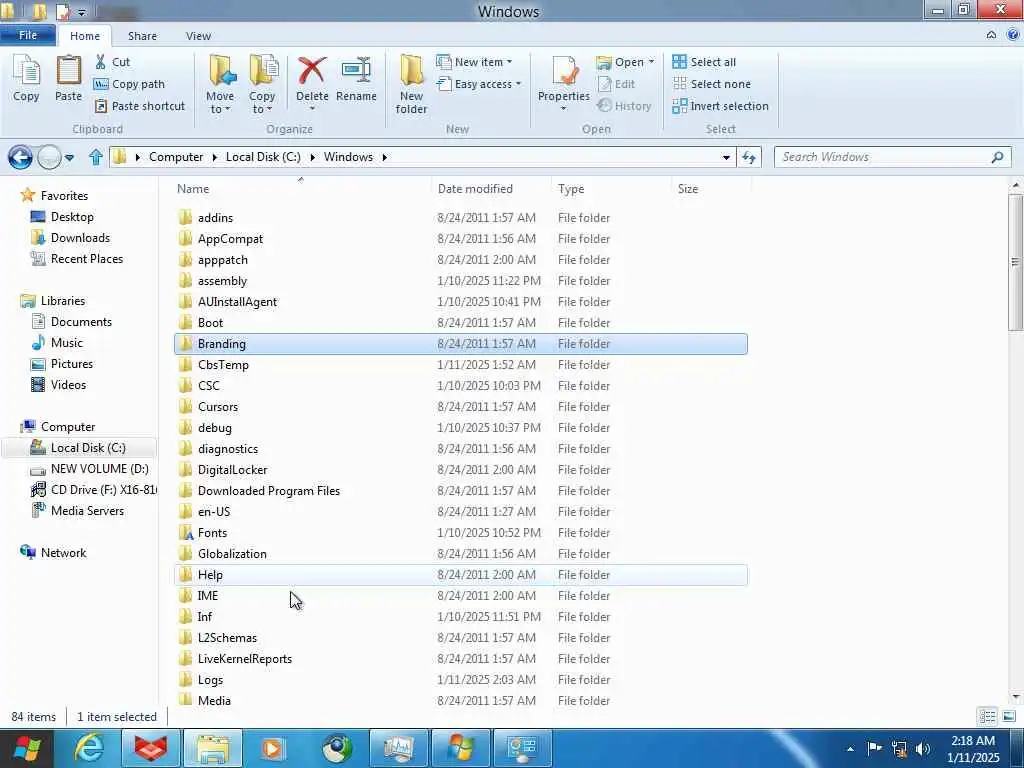
Task: Open the File menu
Action: point(28,35)
